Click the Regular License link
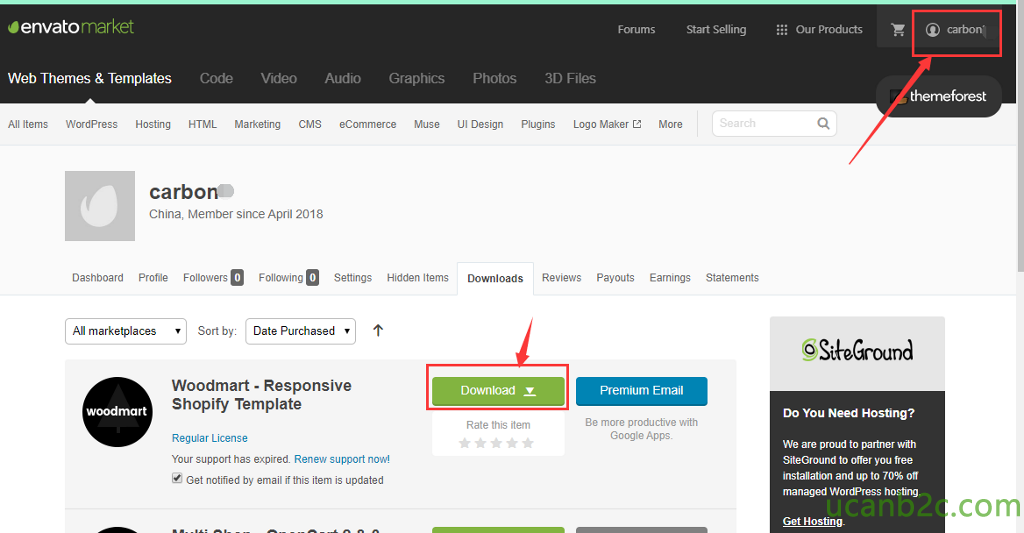 pyautogui.click(x=210, y=438)
